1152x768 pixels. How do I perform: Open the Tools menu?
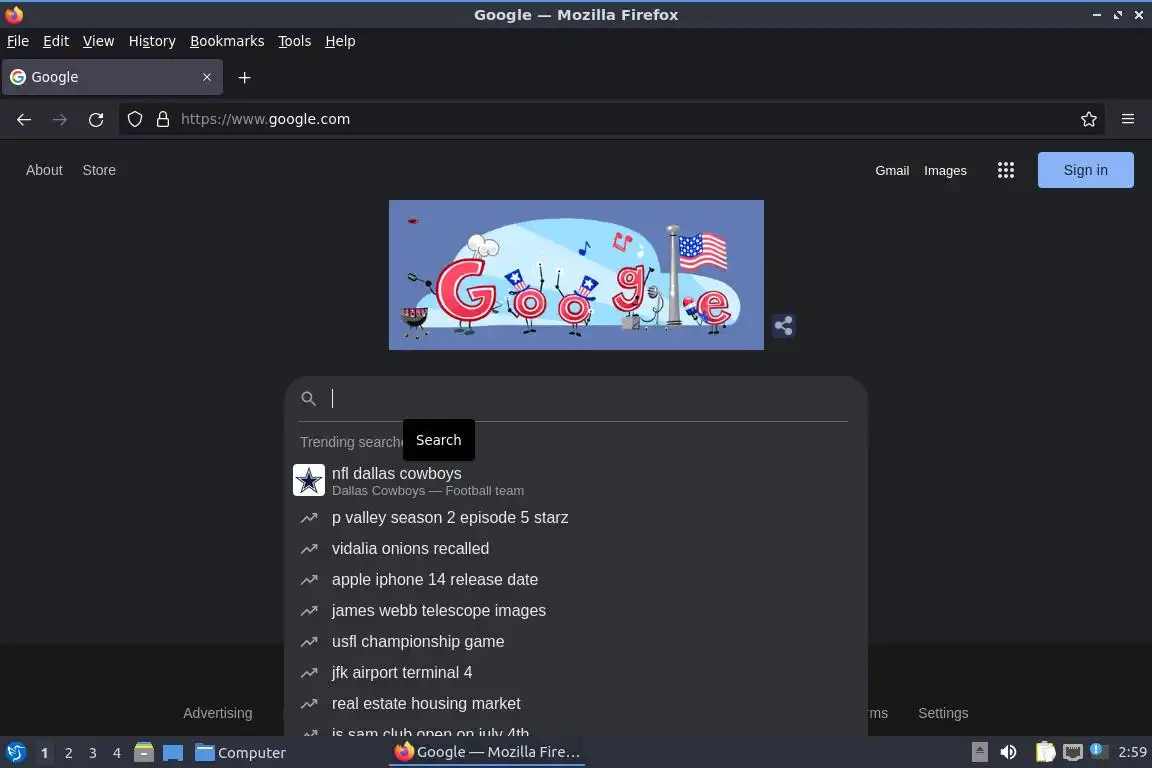[x=295, y=41]
